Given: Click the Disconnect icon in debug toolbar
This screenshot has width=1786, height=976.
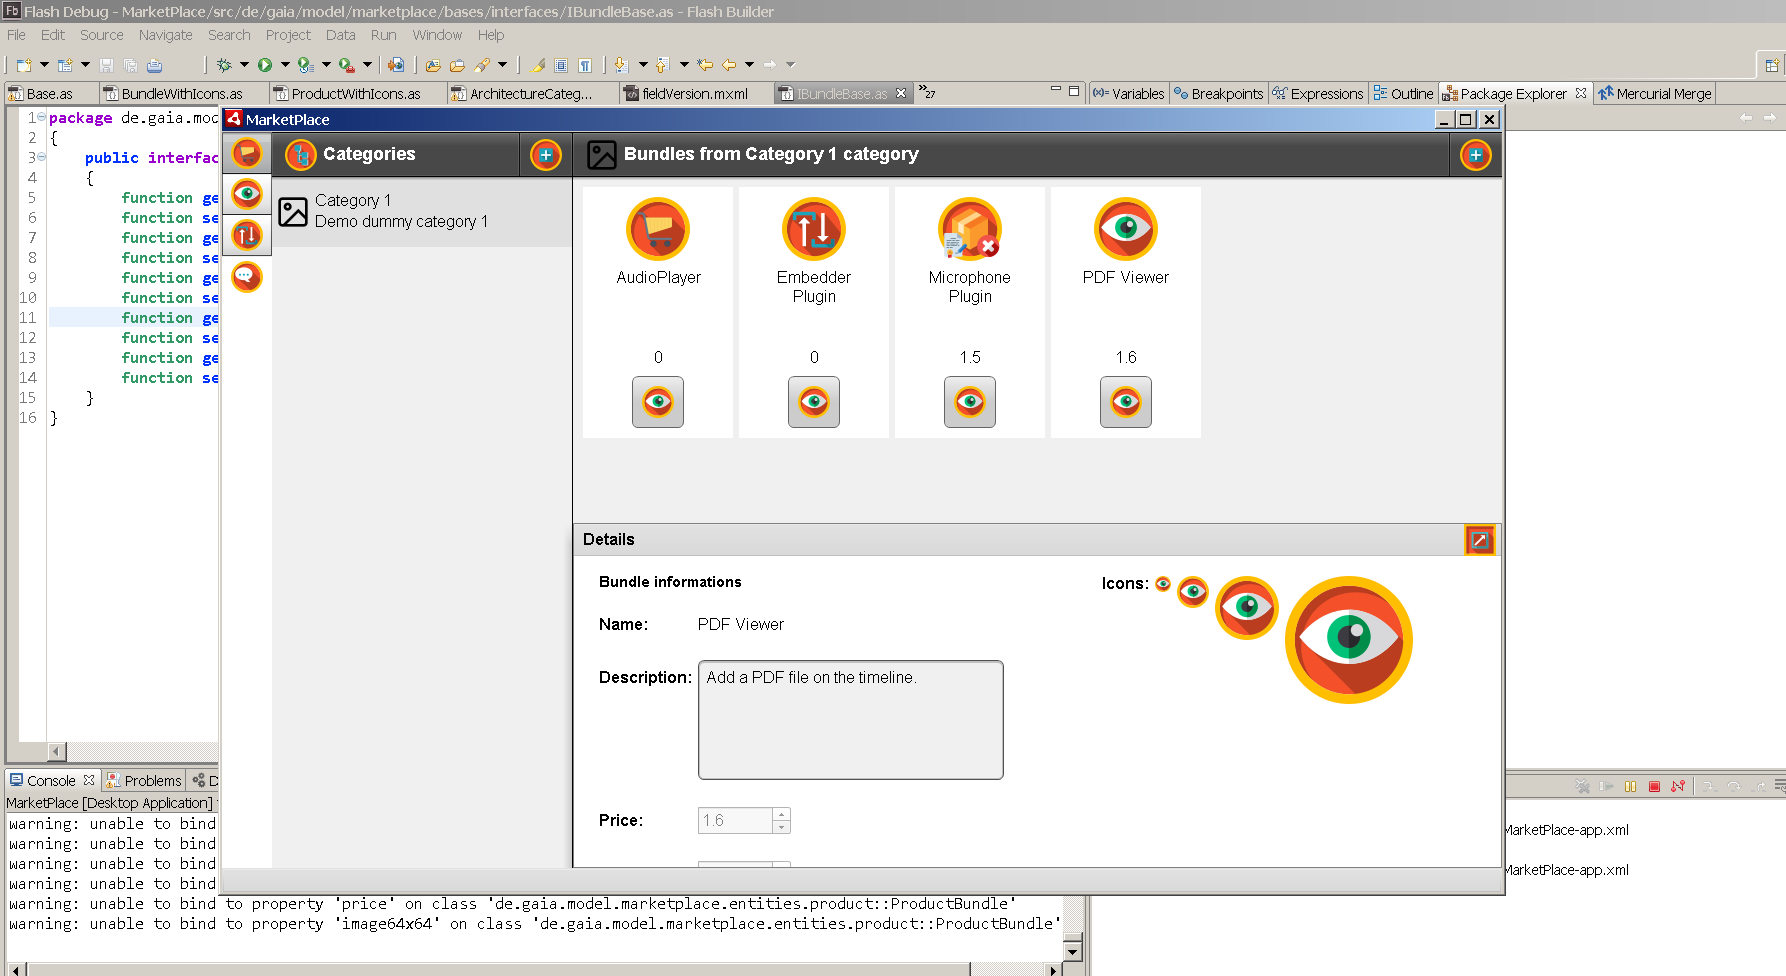Looking at the screenshot, I should coord(1678,787).
